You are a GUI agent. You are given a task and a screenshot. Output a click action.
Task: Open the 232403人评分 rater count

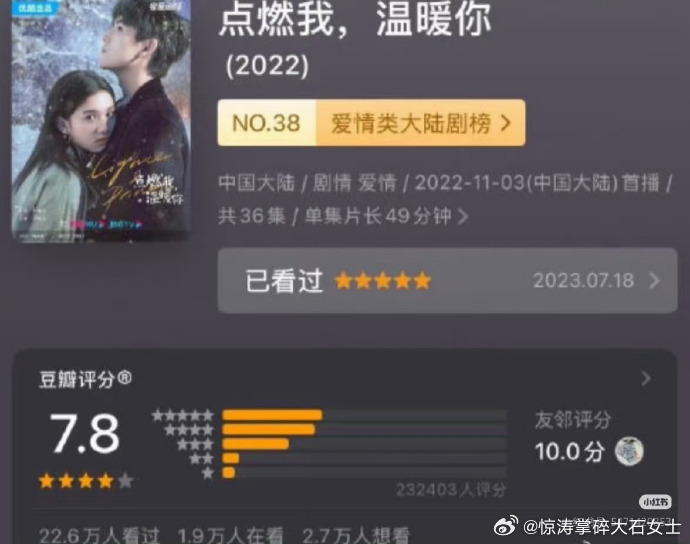click(451, 489)
